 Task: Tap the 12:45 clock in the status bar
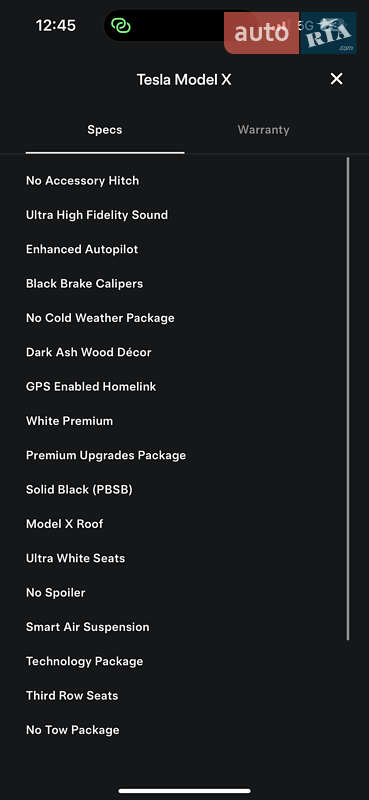(x=56, y=25)
